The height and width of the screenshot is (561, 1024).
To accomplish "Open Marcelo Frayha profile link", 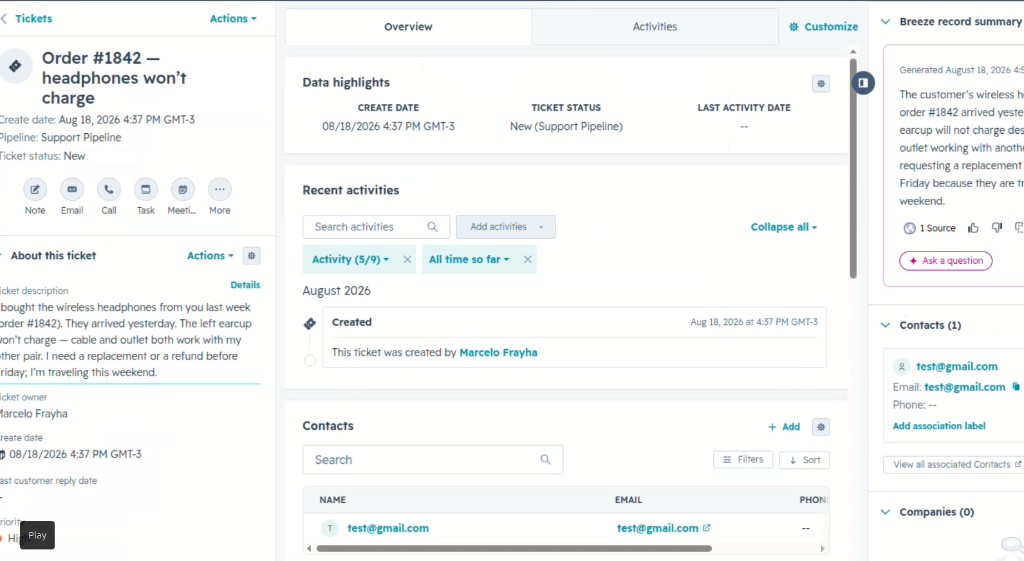I will click(x=498, y=352).
